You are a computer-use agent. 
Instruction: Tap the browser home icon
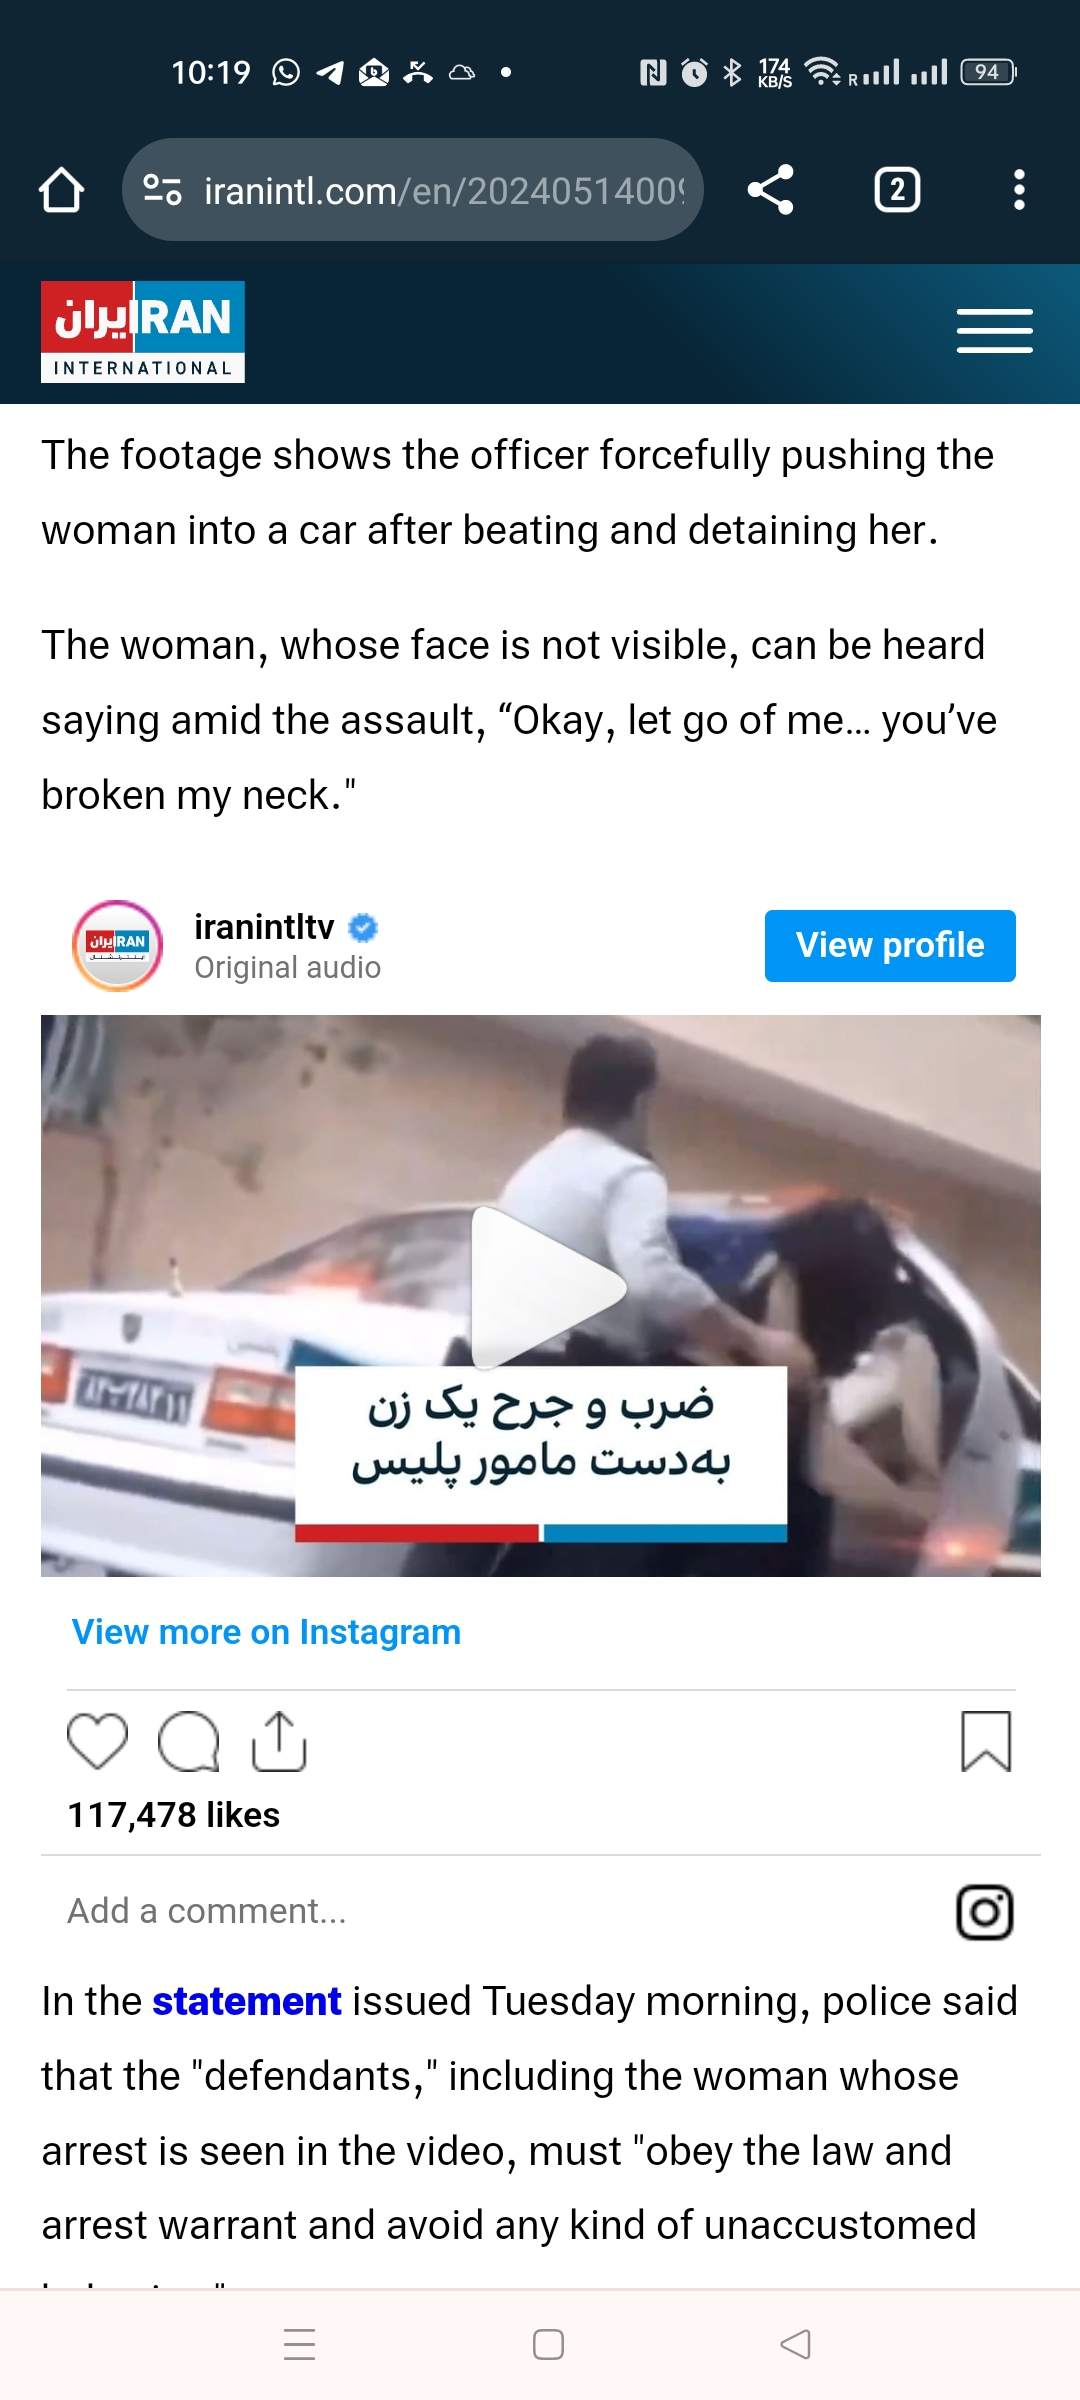[x=61, y=190]
